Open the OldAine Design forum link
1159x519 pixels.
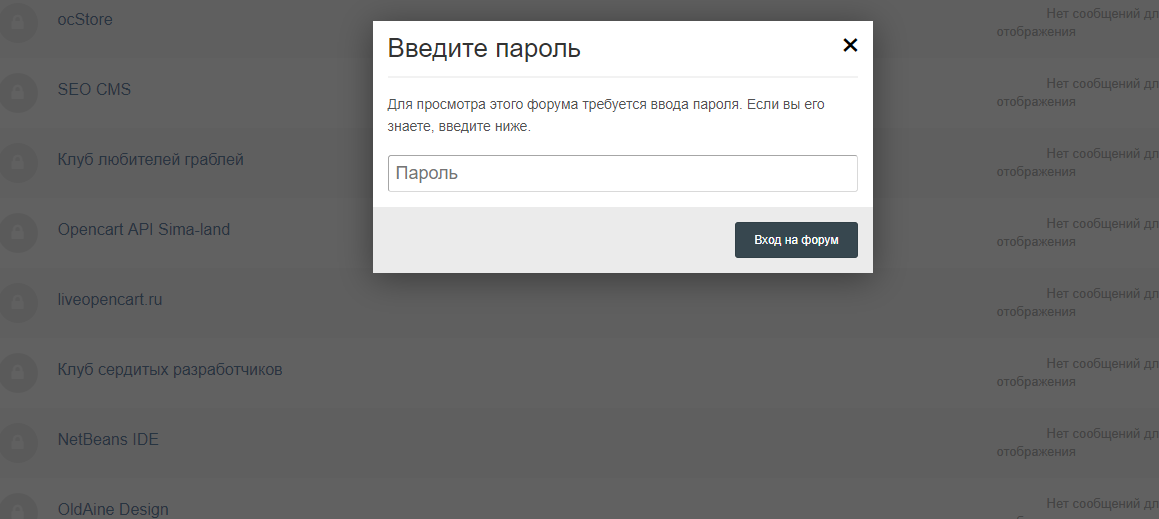coord(113,509)
